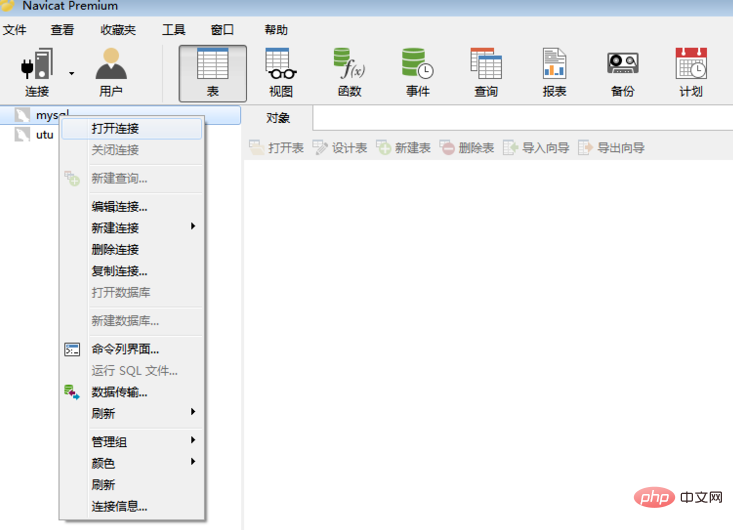Choose 关闭连接 in the context menu
The width and height of the screenshot is (733, 530).
(x=132, y=150)
